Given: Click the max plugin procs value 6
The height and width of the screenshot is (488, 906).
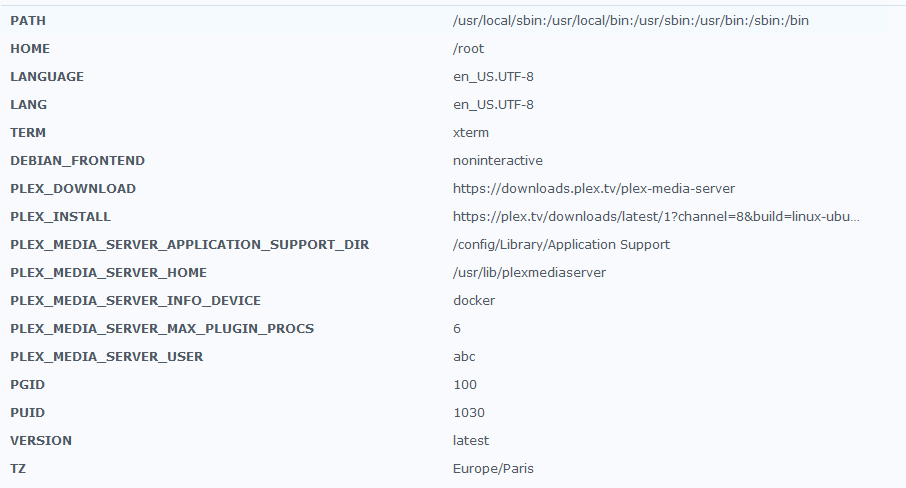Looking at the screenshot, I should tap(457, 329).
